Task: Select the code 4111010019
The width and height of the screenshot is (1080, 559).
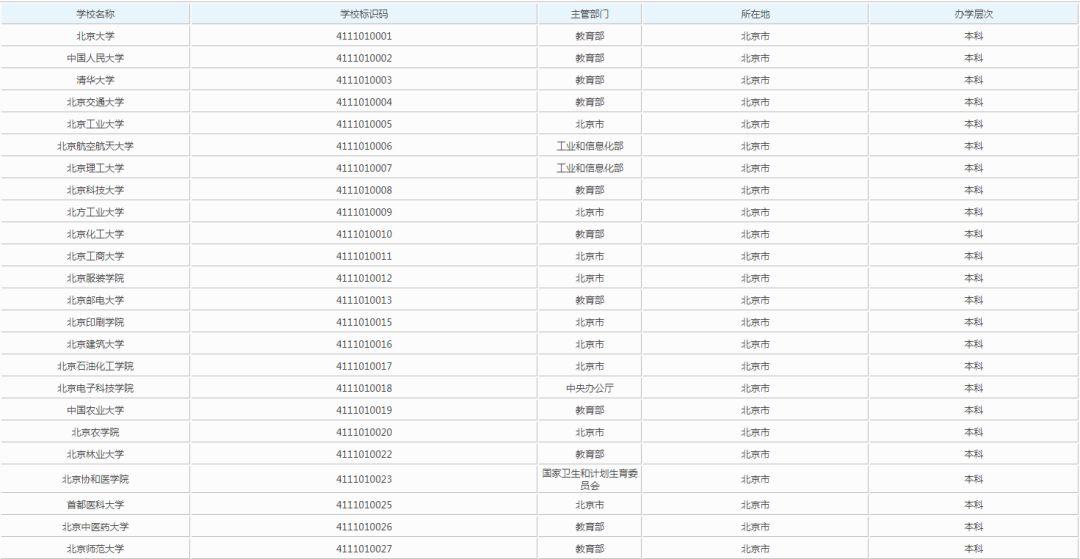Action: click(364, 410)
